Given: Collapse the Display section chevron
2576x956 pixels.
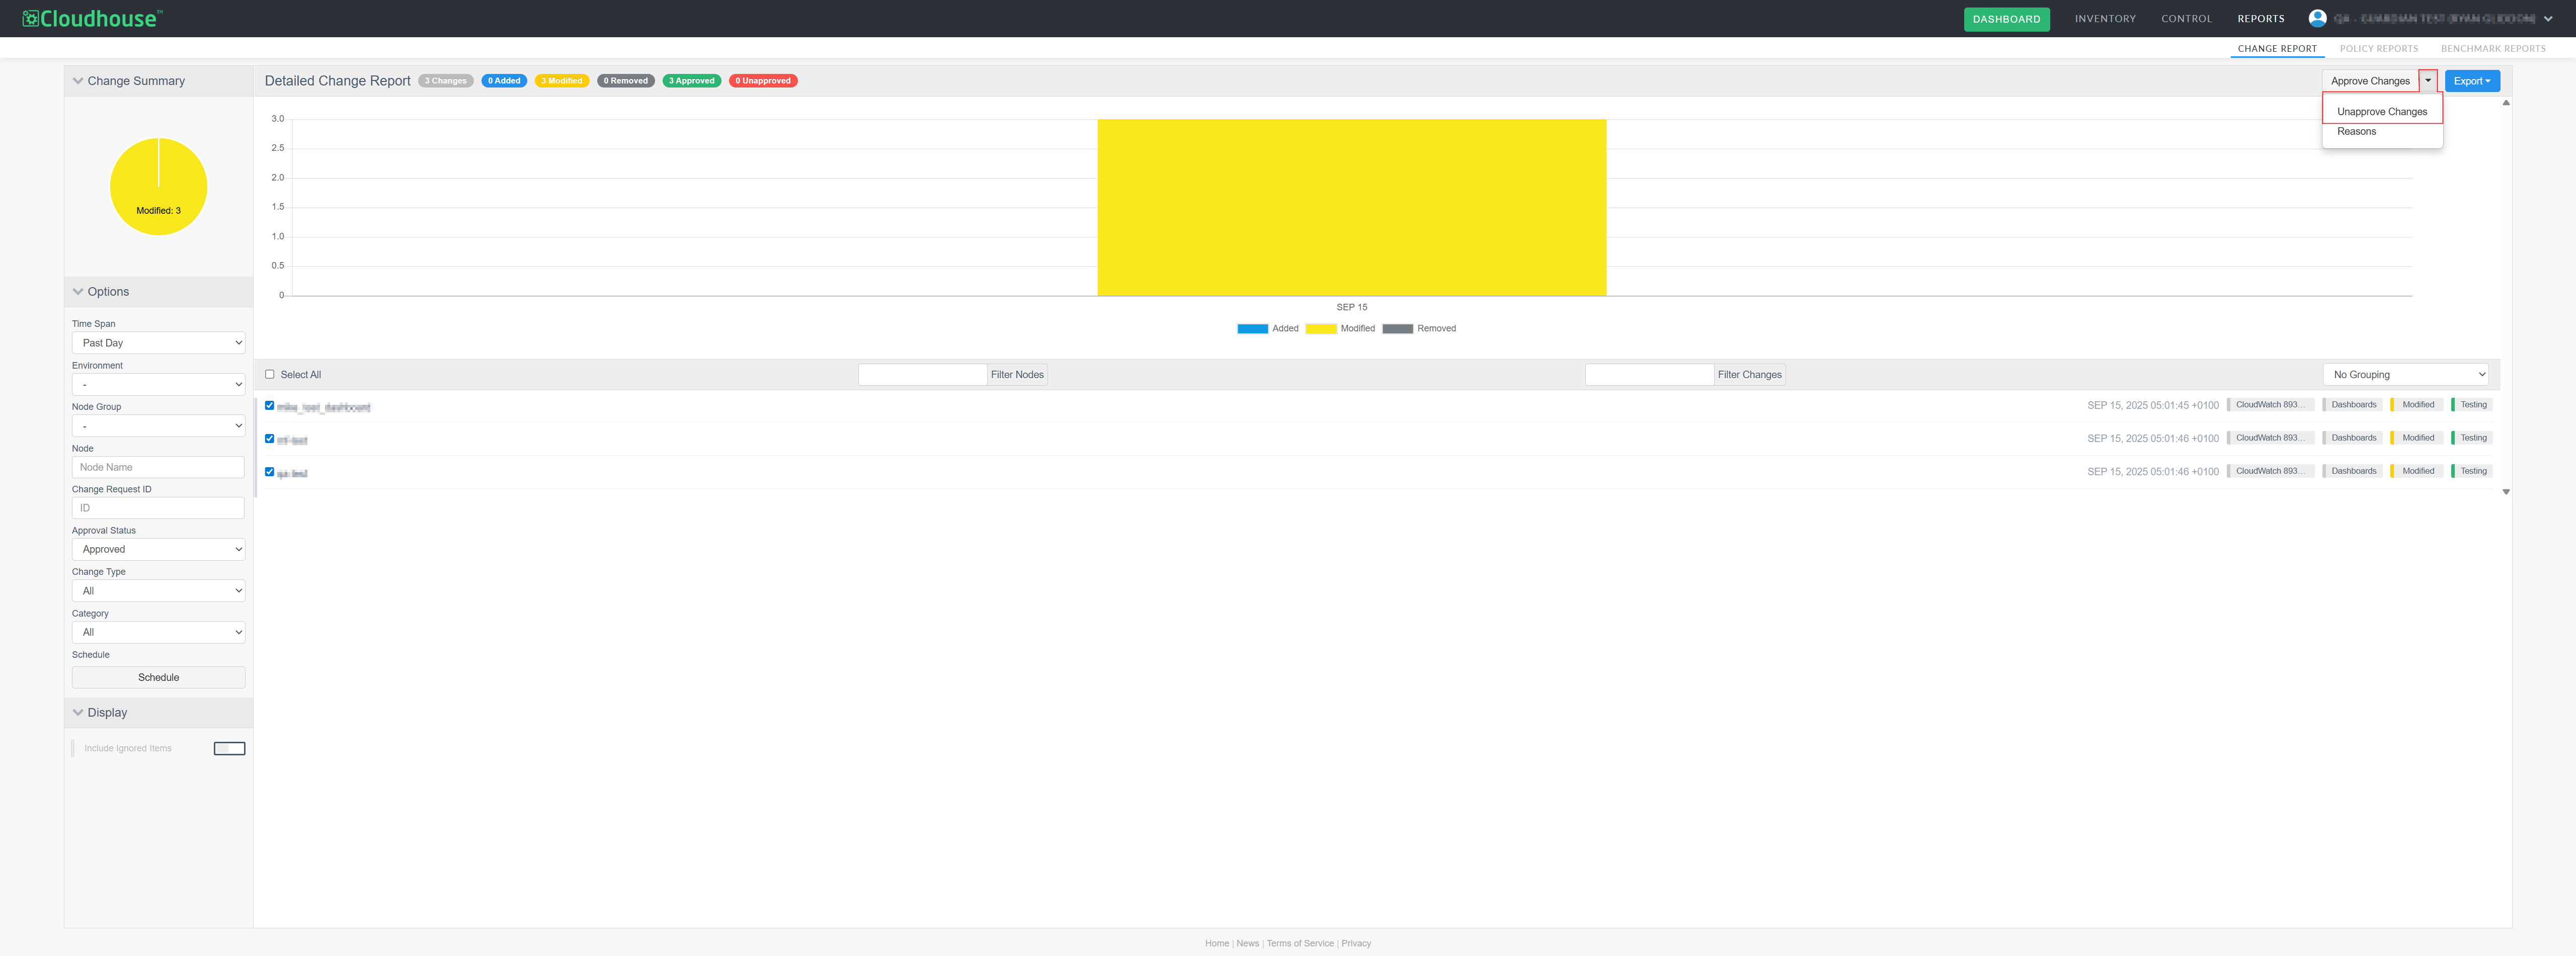Looking at the screenshot, I should 78,713.
